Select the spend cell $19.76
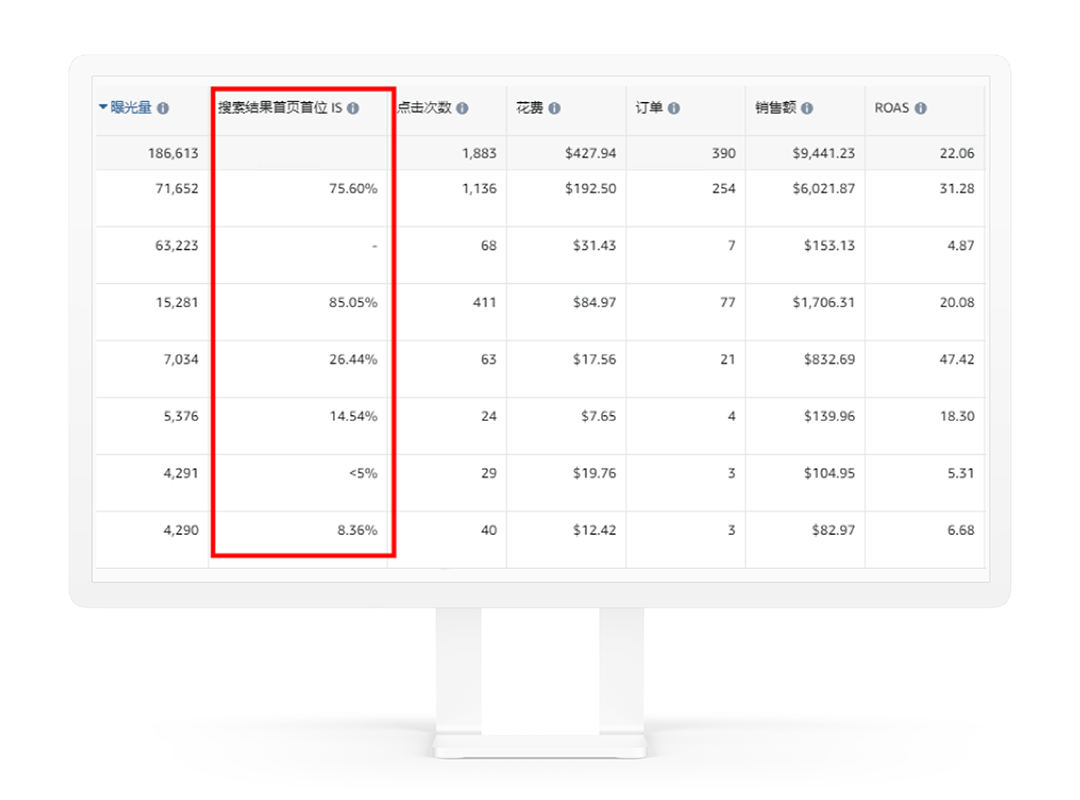The image size is (1080, 800). pyautogui.click(x=594, y=473)
